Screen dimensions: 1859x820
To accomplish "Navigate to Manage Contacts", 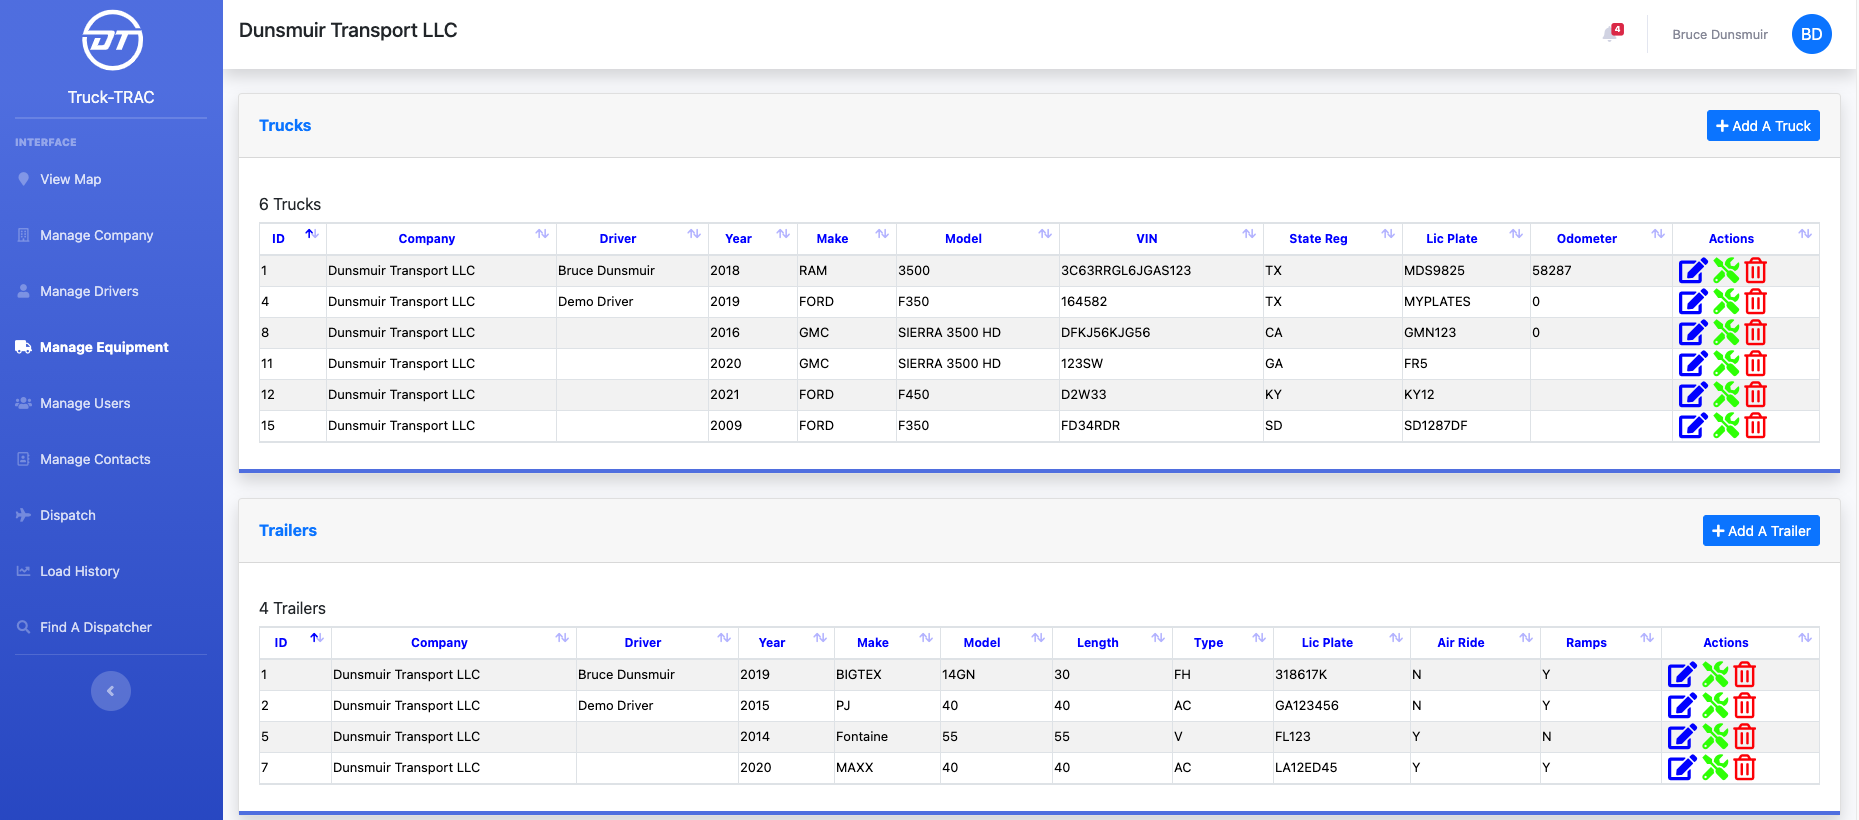I will coord(95,459).
